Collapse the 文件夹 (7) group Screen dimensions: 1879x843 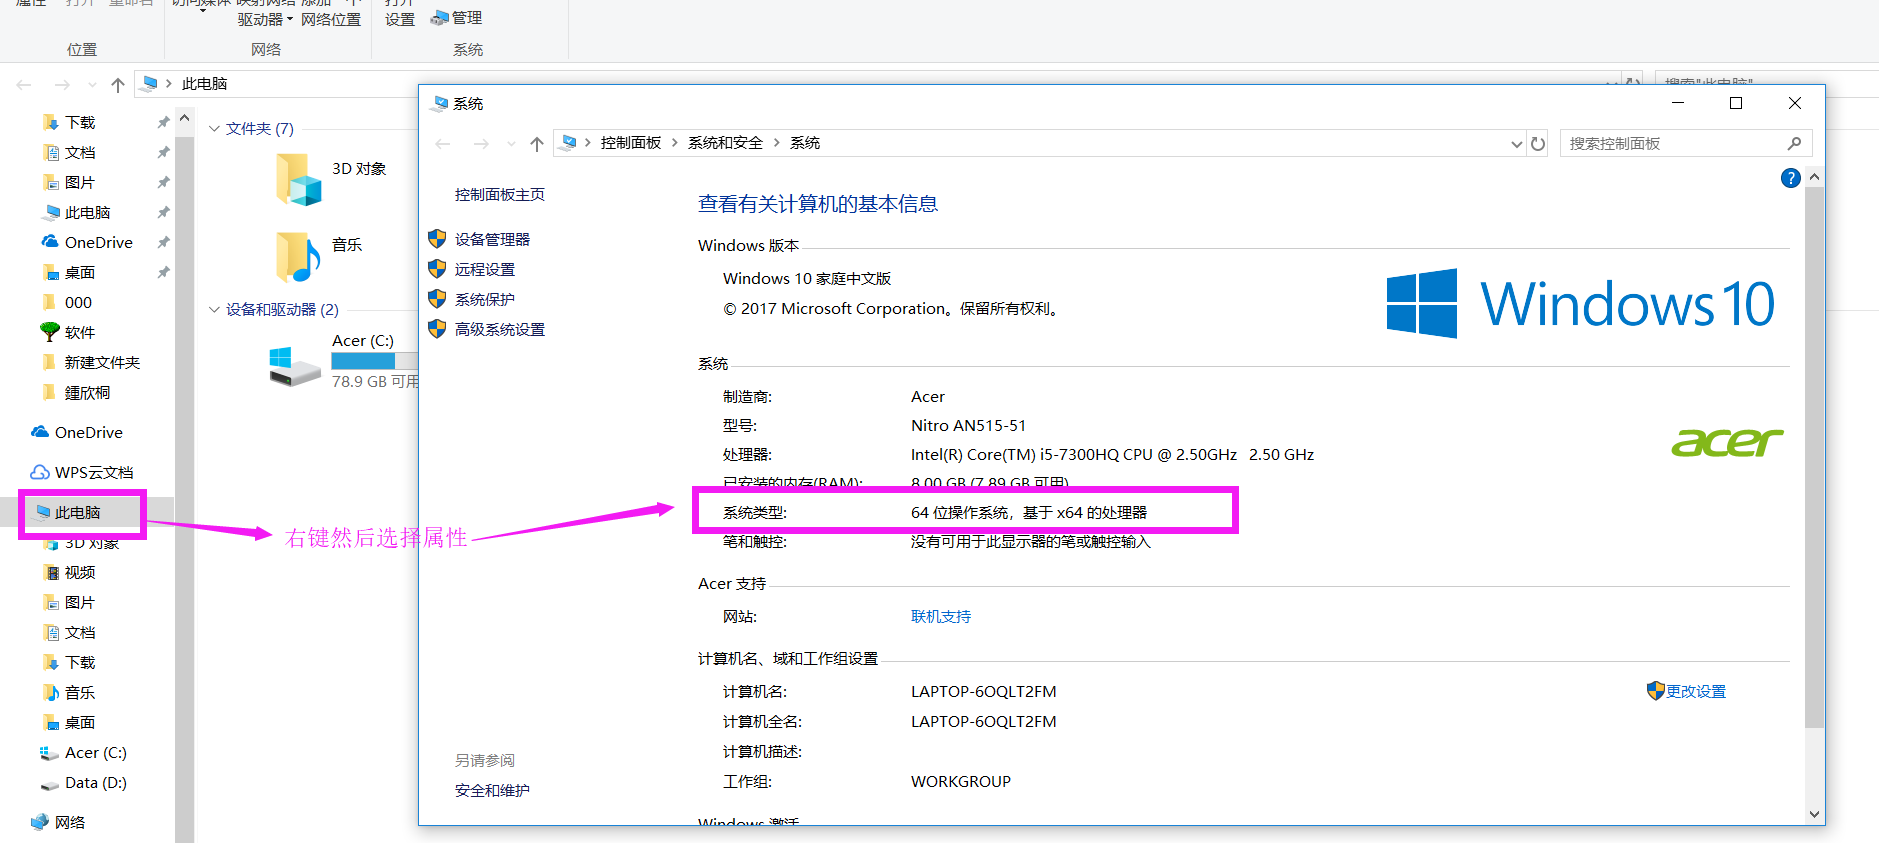pyautogui.click(x=214, y=128)
